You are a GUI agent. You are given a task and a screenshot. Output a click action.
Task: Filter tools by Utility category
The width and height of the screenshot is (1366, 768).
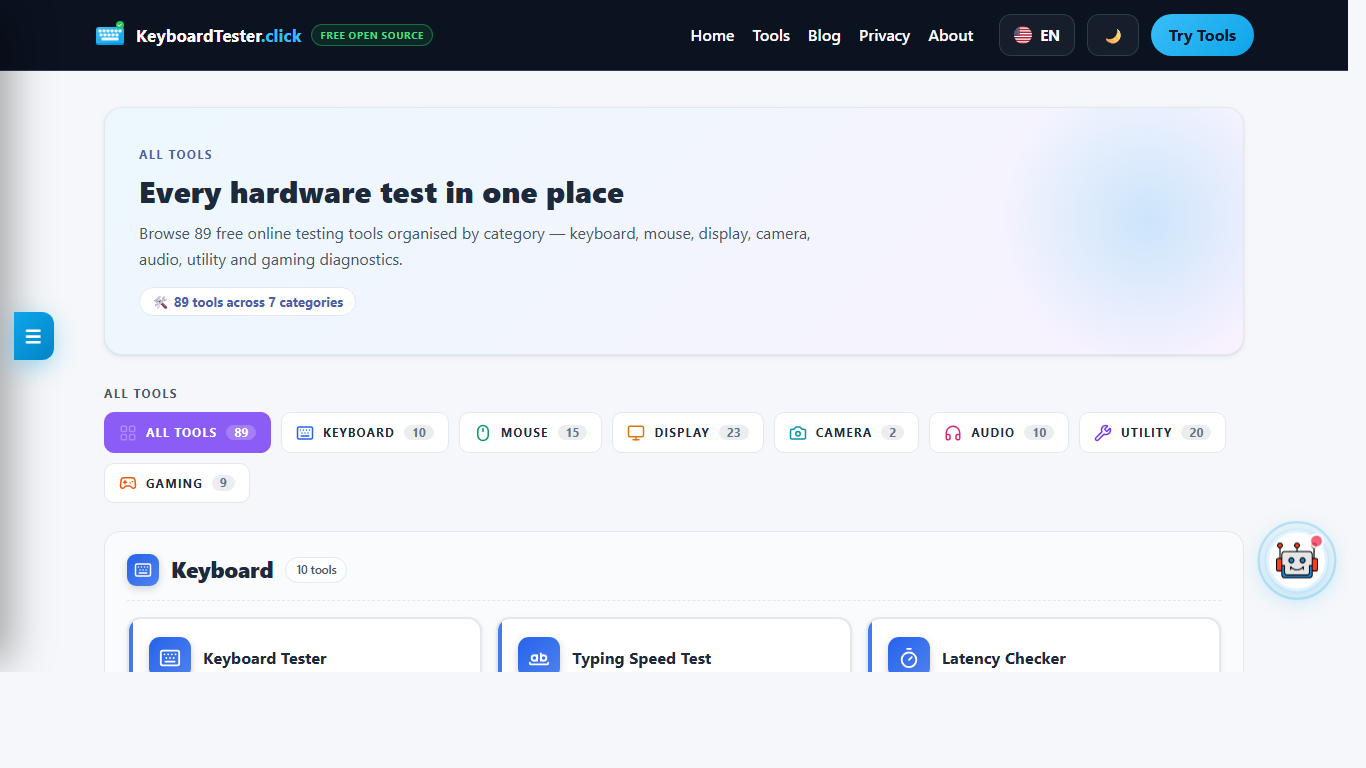(1152, 432)
